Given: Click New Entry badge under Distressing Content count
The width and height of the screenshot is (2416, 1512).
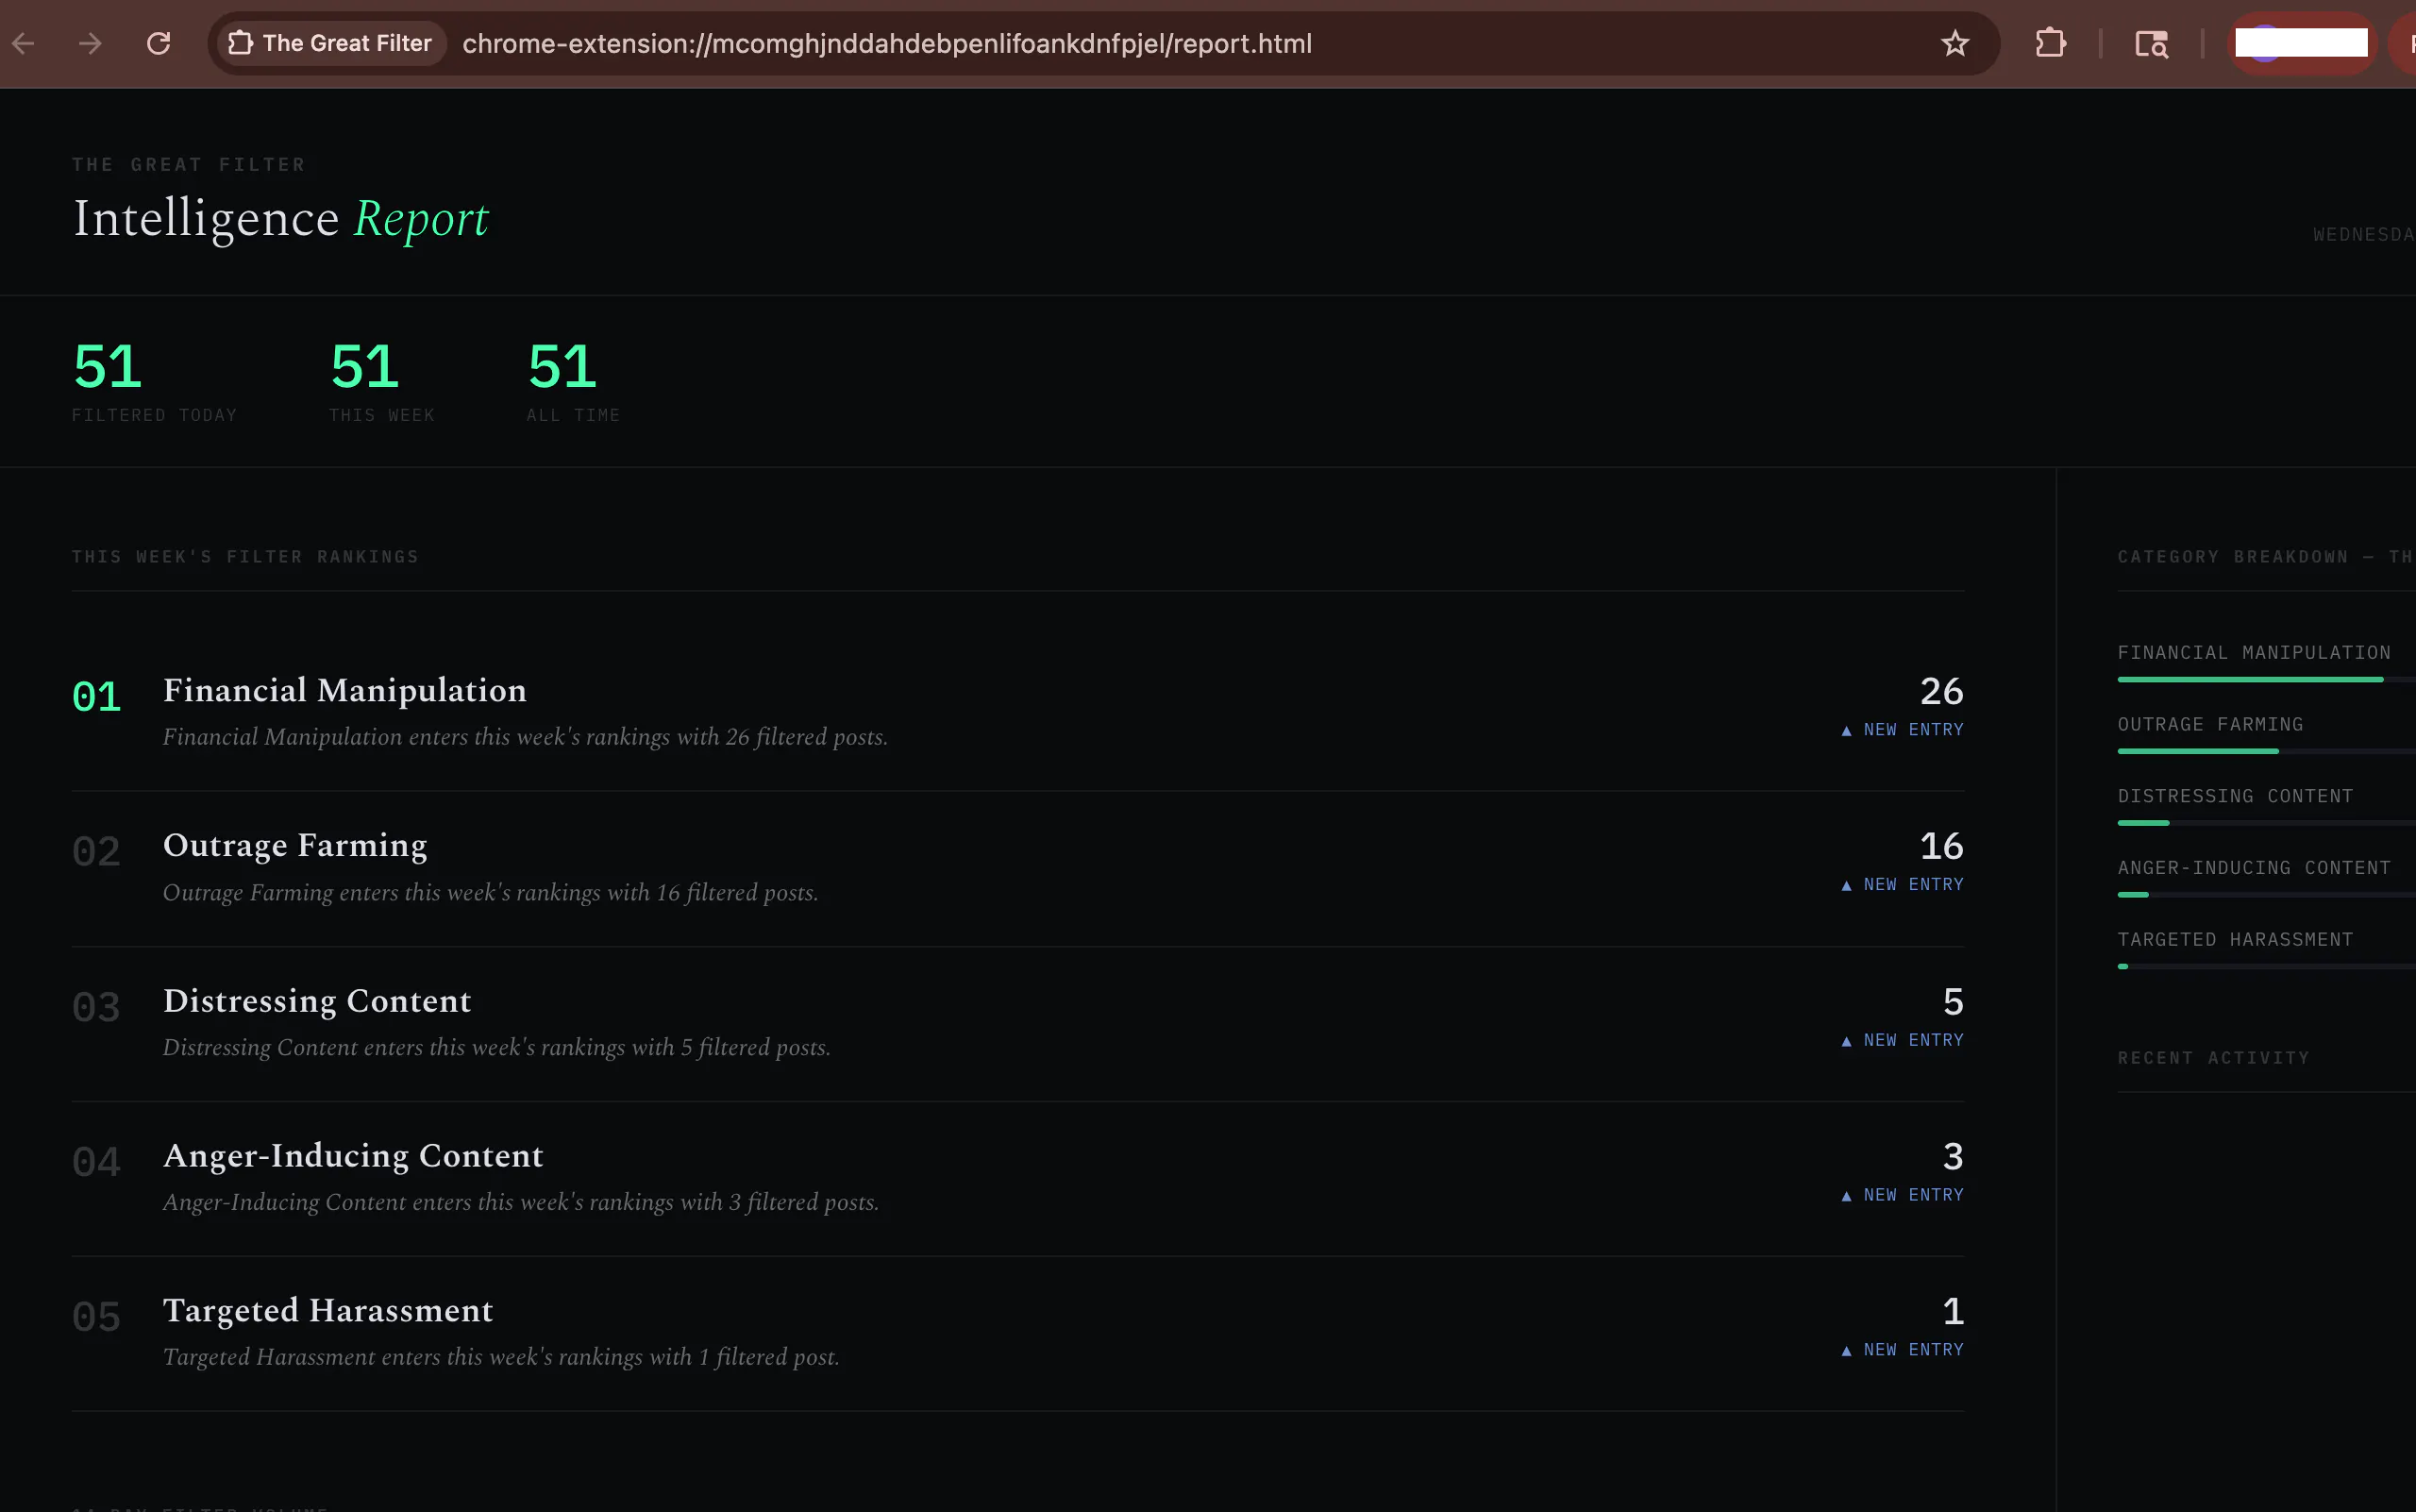Looking at the screenshot, I should [1902, 1040].
